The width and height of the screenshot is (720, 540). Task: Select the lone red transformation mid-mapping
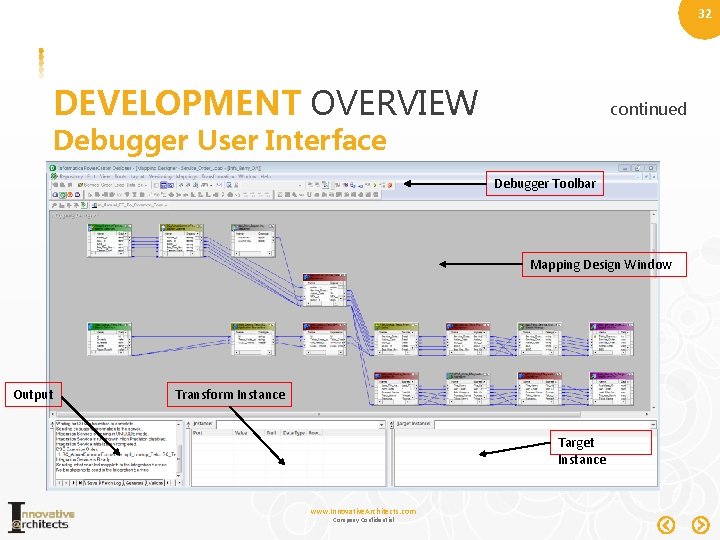point(324,290)
